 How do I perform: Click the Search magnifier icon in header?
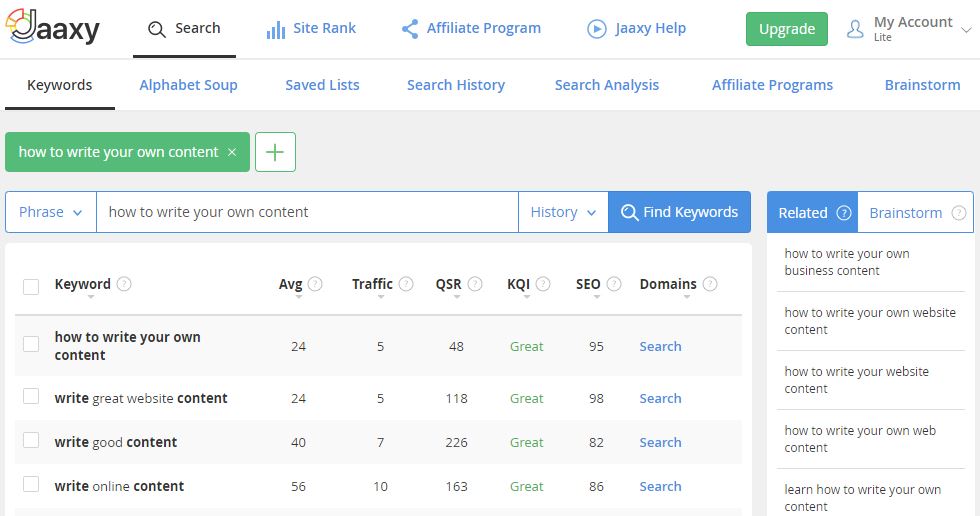(156, 29)
